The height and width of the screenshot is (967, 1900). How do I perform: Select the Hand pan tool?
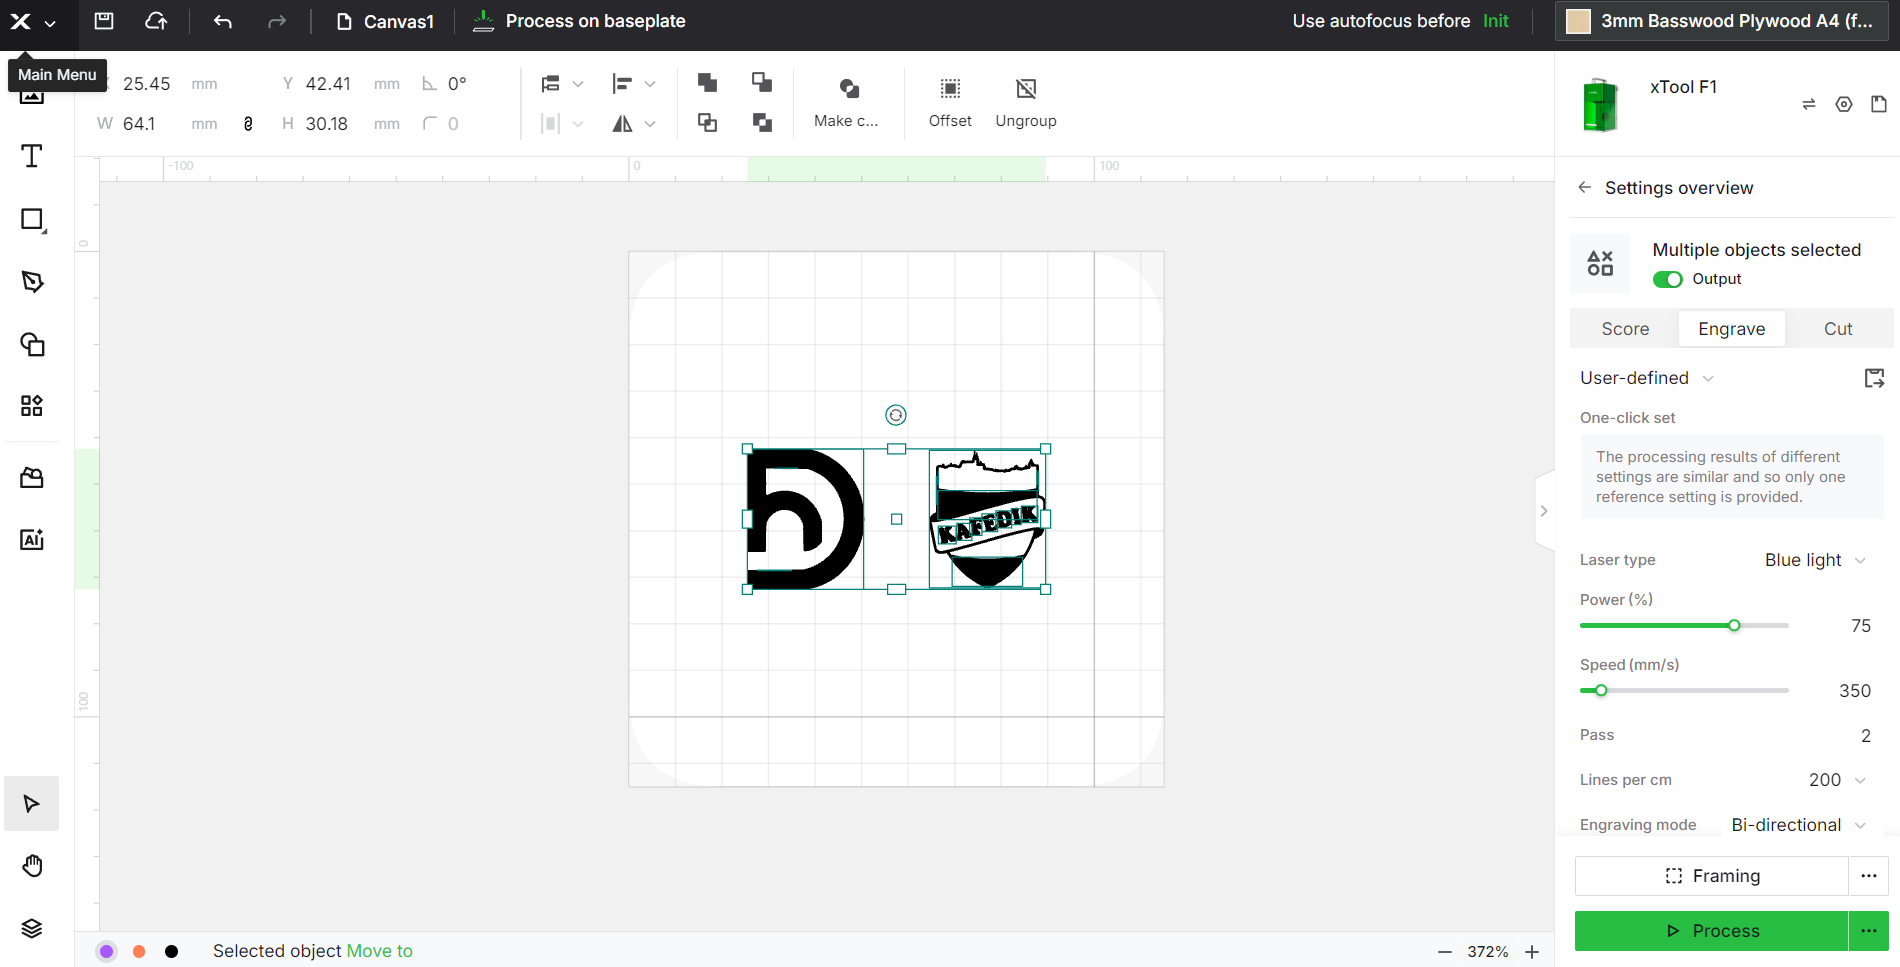[x=32, y=866]
